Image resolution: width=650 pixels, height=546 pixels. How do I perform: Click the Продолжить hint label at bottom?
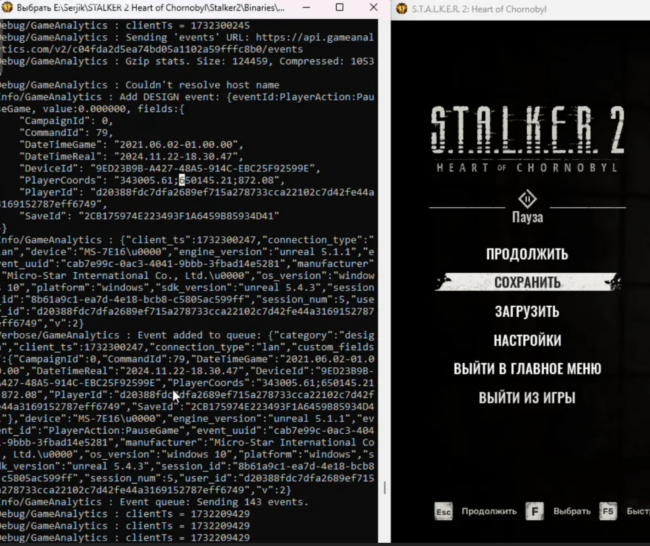coord(489,511)
